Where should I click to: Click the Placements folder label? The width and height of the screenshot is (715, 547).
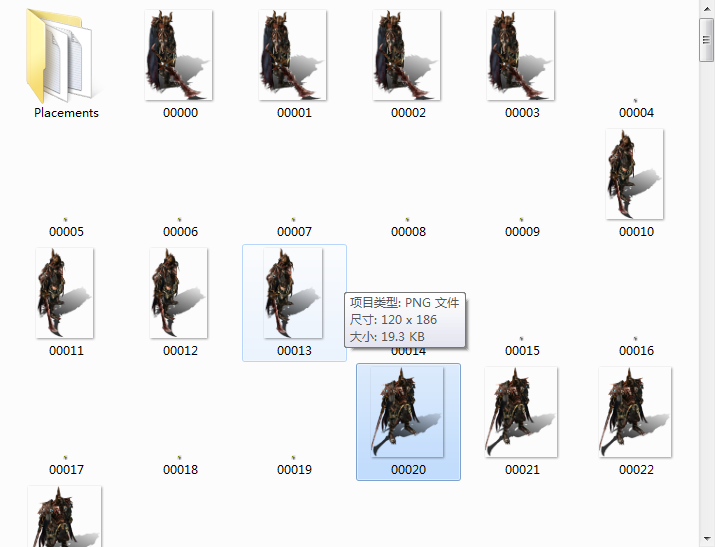pyautogui.click(x=66, y=113)
